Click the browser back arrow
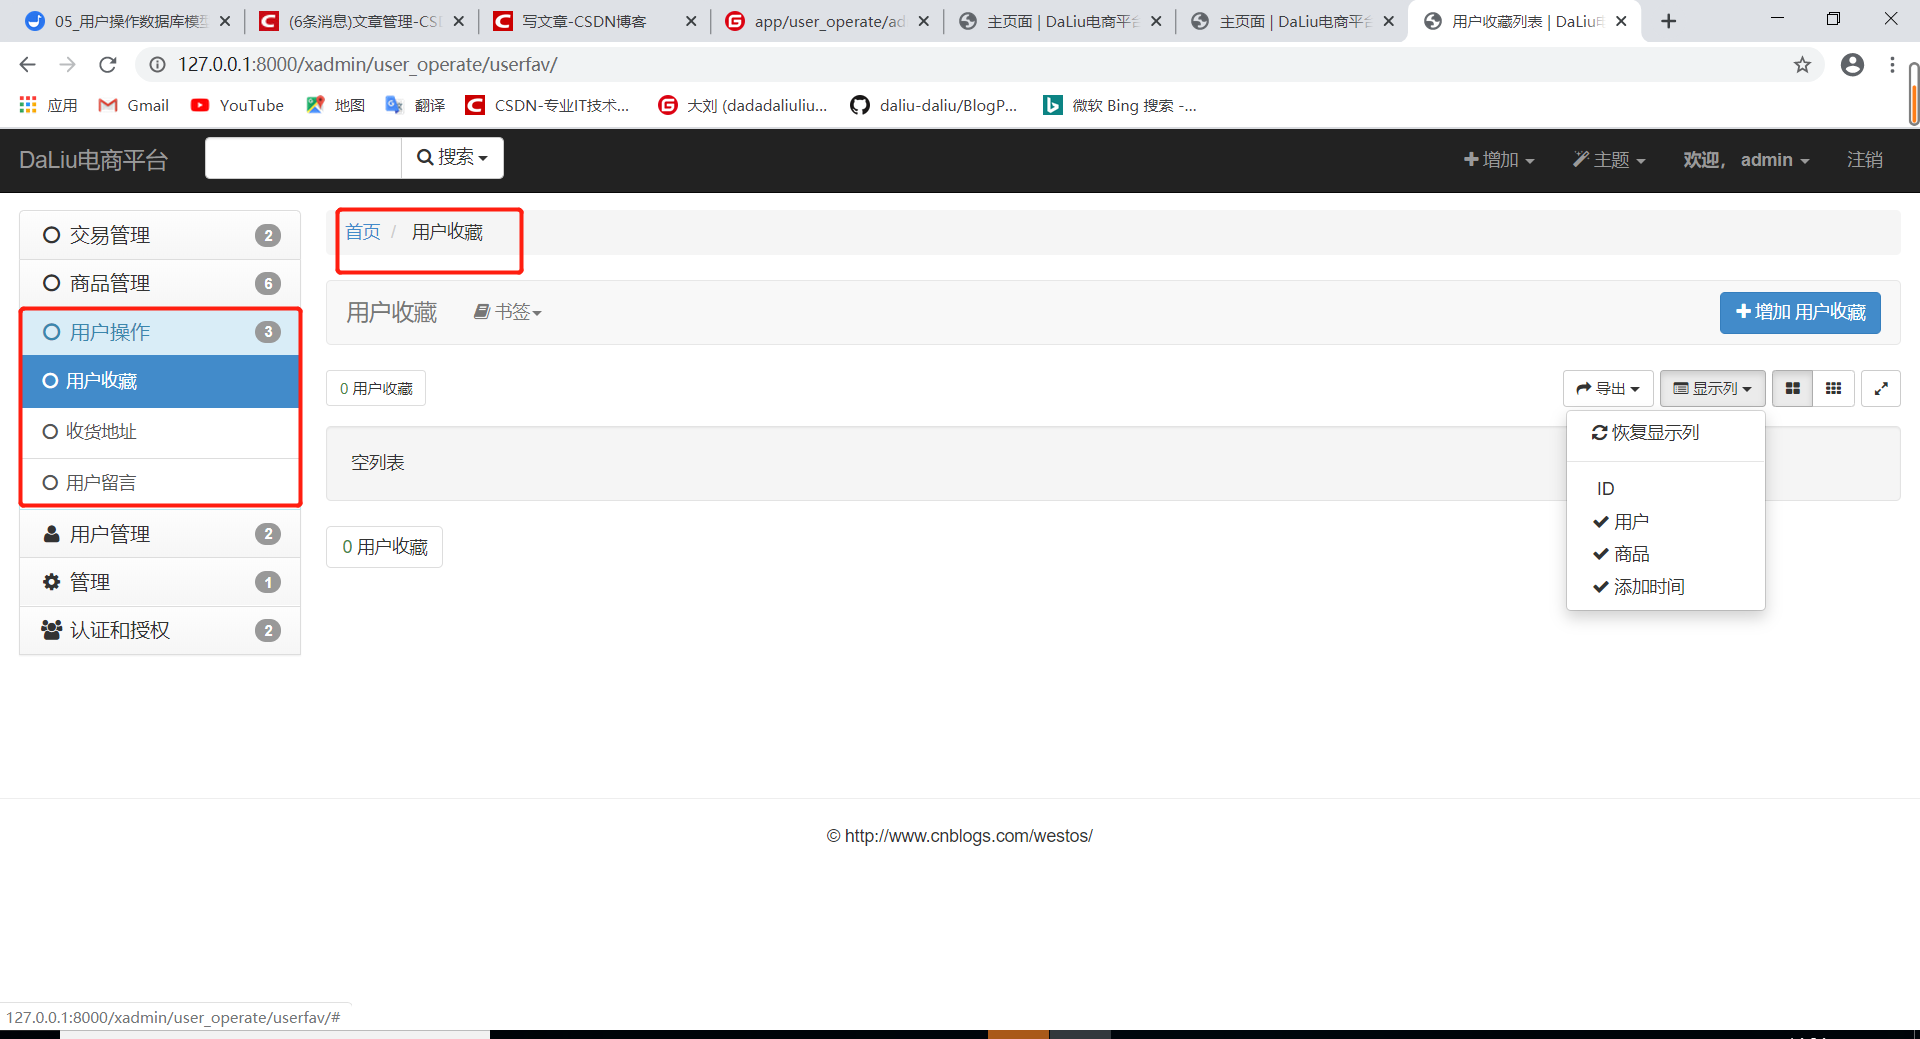 click(x=27, y=65)
